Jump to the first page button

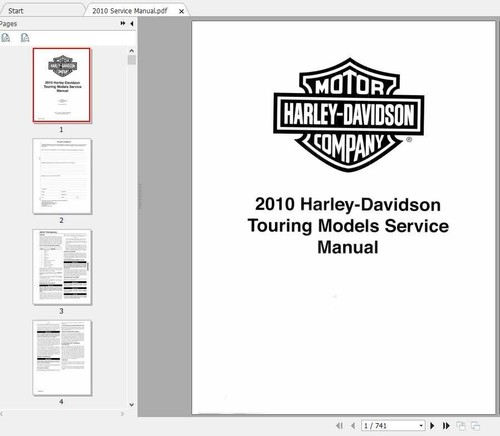[339, 426]
